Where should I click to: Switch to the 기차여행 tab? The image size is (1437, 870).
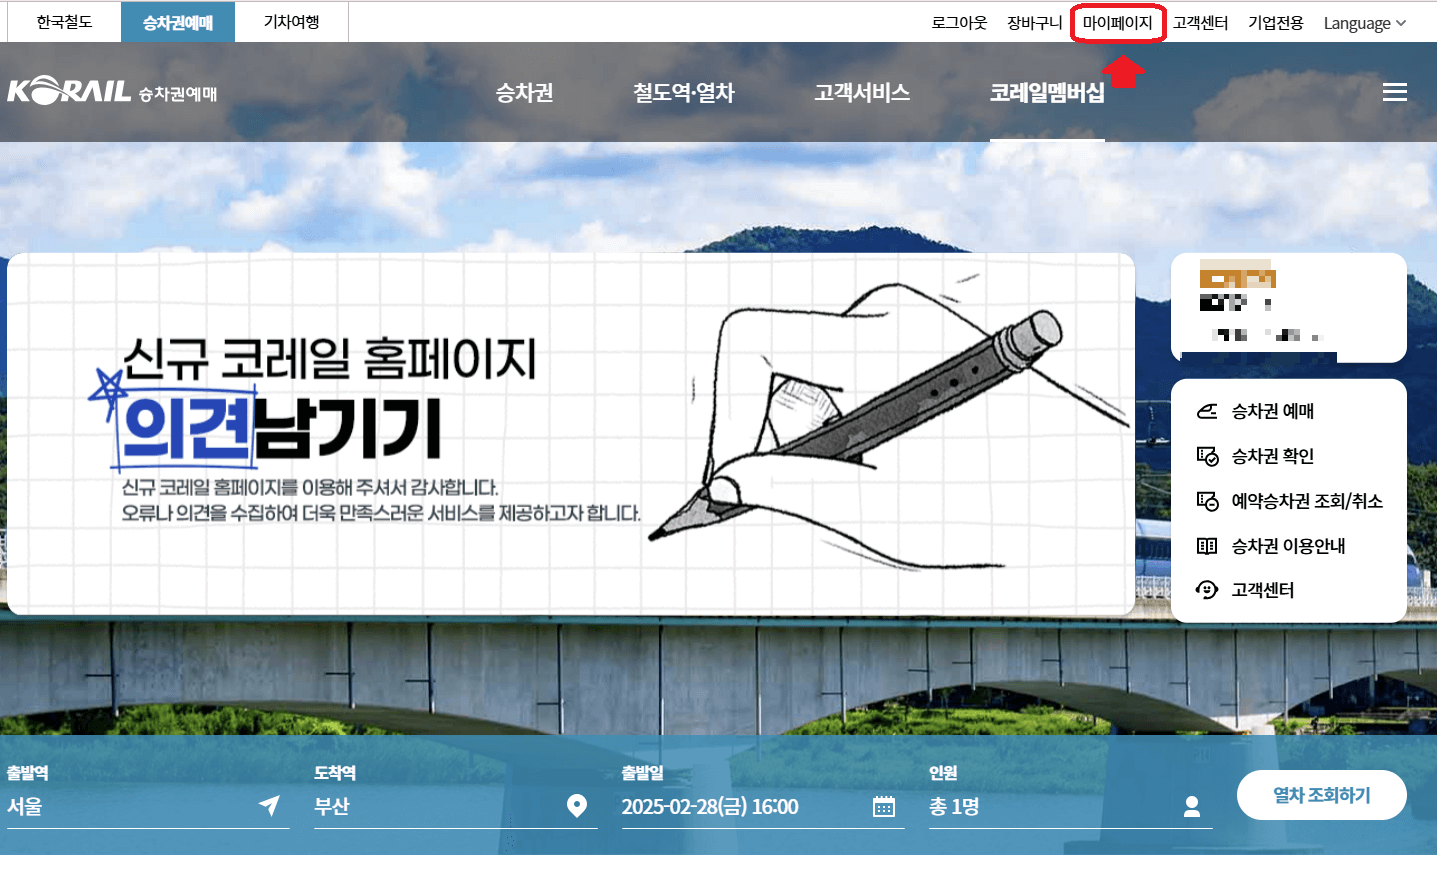tap(292, 22)
